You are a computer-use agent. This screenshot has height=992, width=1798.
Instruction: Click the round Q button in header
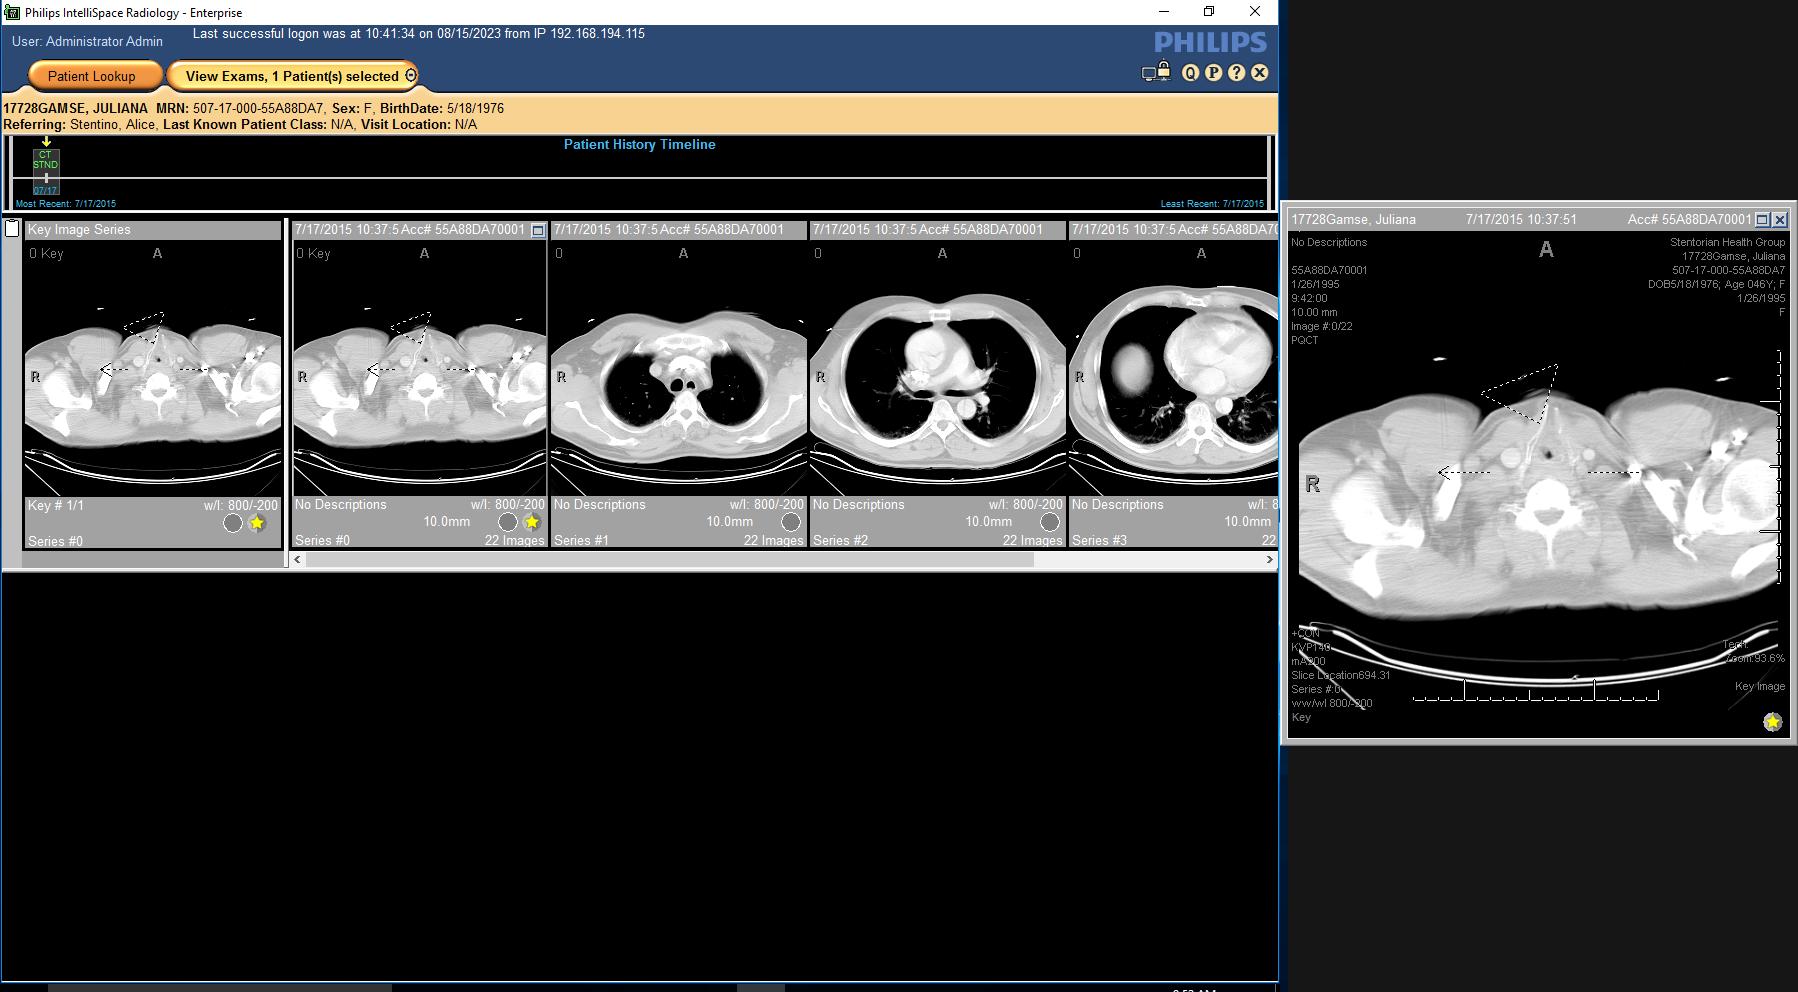pos(1190,73)
